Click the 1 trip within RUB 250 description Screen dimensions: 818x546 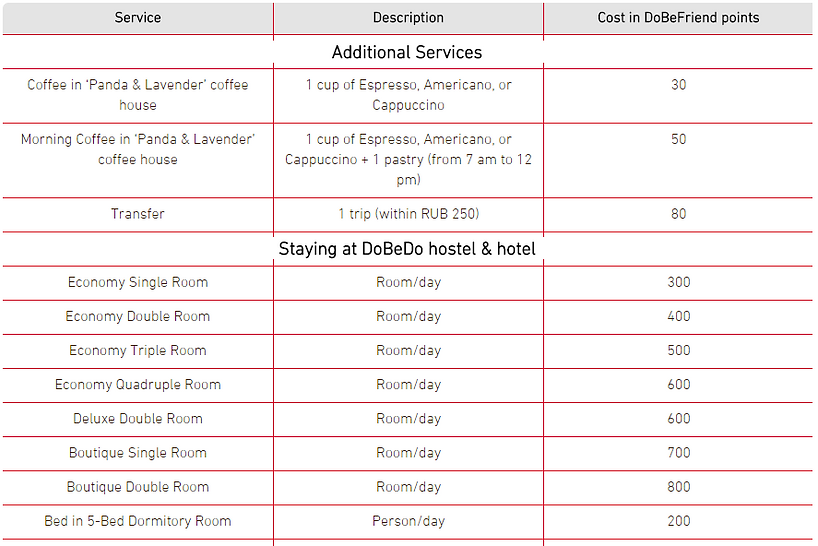point(408,214)
